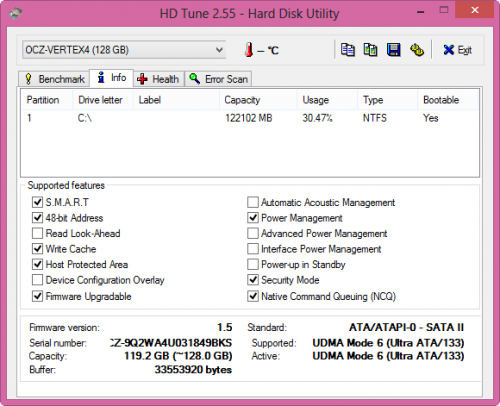The height and width of the screenshot is (406, 500).
Task: Enable Automatic Acoustic Management checkbox
Action: (253, 202)
